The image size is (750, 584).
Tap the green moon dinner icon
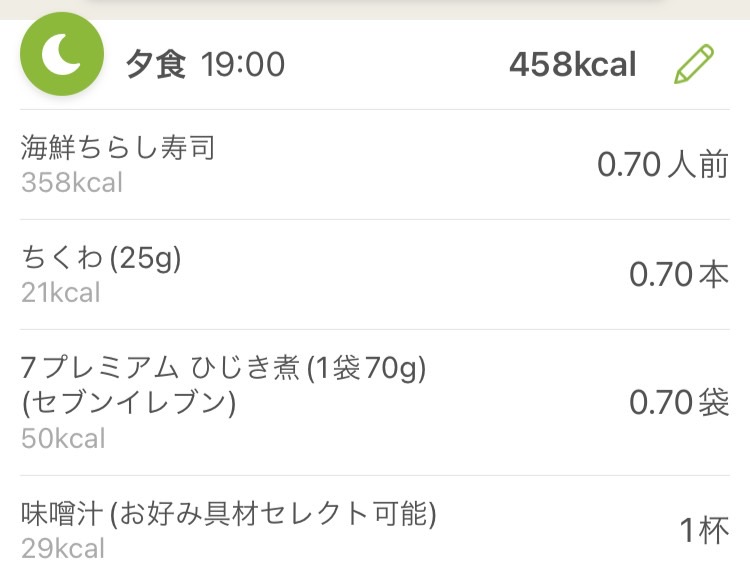click(62, 54)
